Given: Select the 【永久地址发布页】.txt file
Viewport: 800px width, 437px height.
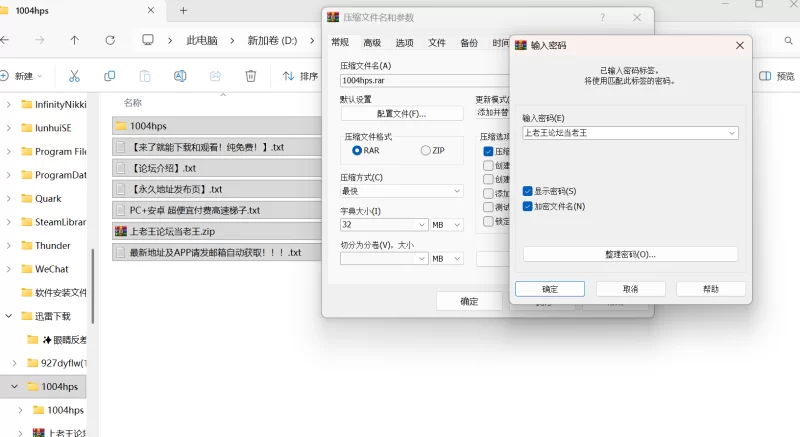Looking at the screenshot, I should (217, 189).
